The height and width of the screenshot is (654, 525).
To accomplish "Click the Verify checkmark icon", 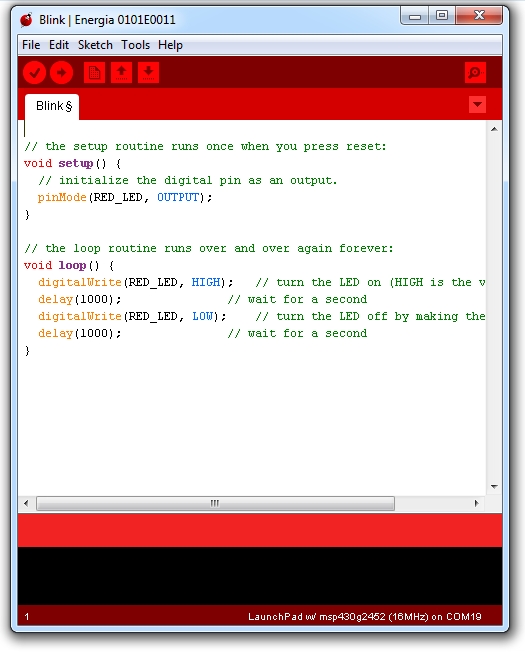I will pyautogui.click(x=34, y=73).
